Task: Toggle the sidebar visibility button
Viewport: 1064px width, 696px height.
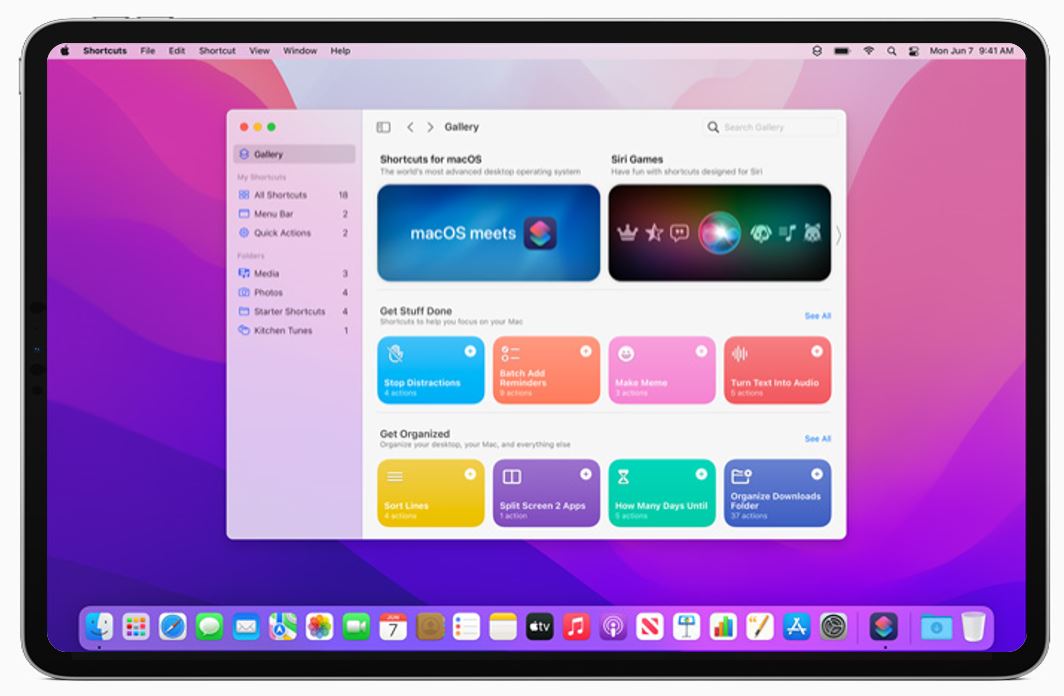Action: [x=383, y=127]
